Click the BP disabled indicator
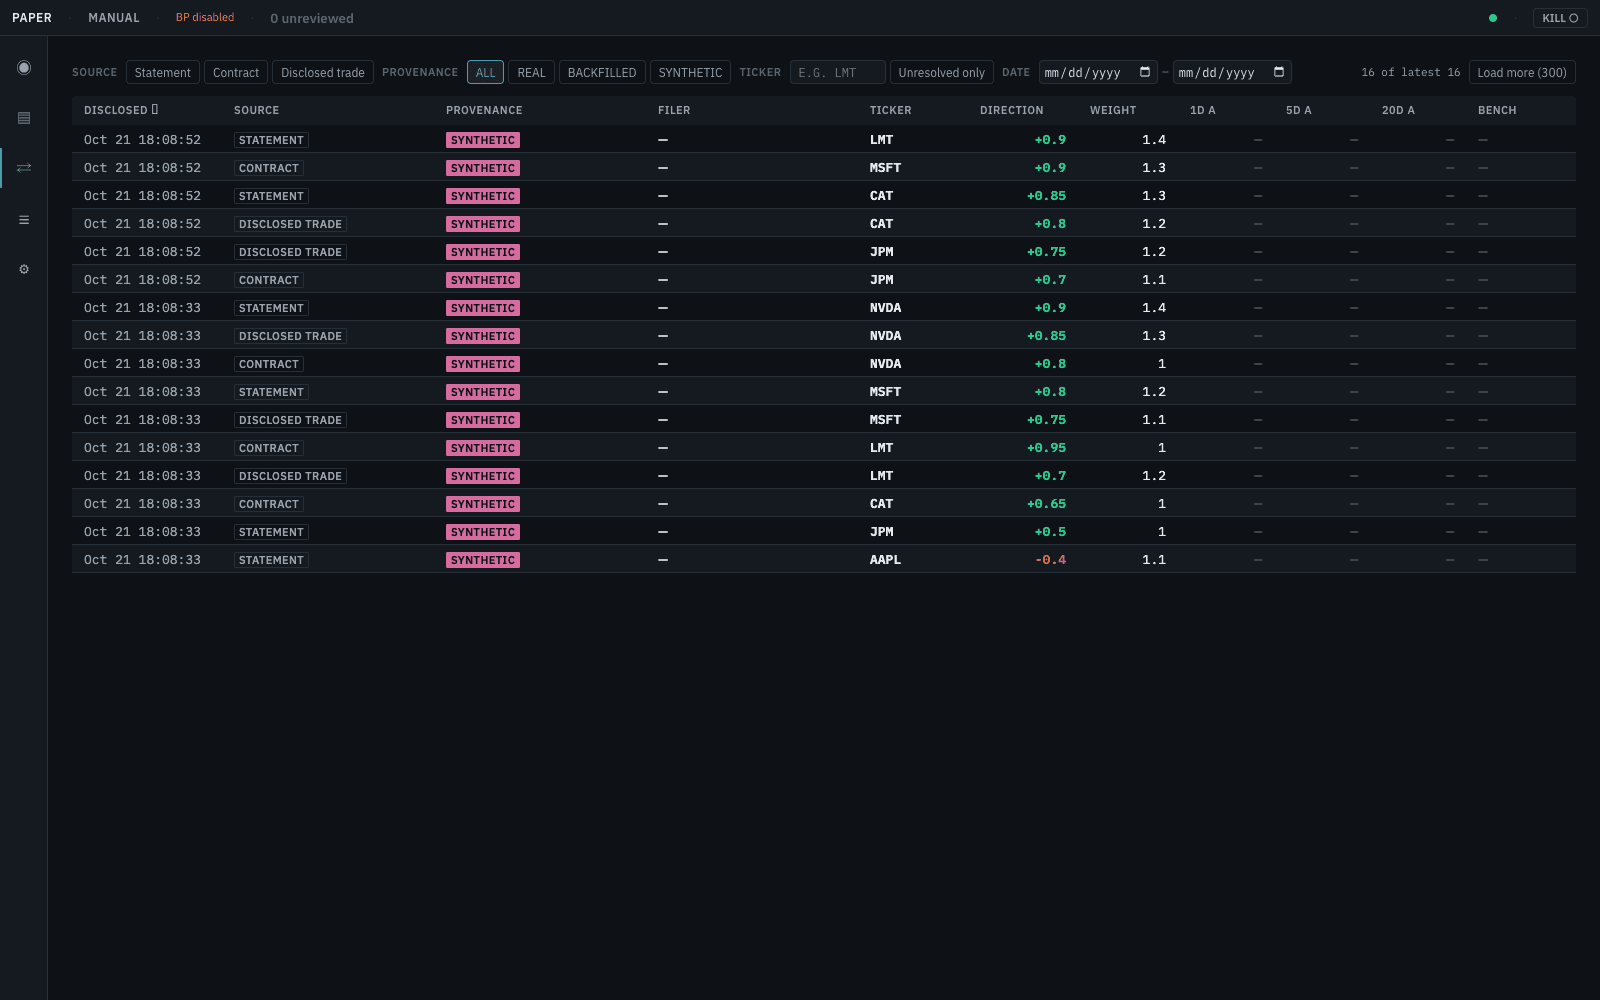Image resolution: width=1600 pixels, height=1000 pixels. pyautogui.click(x=205, y=18)
